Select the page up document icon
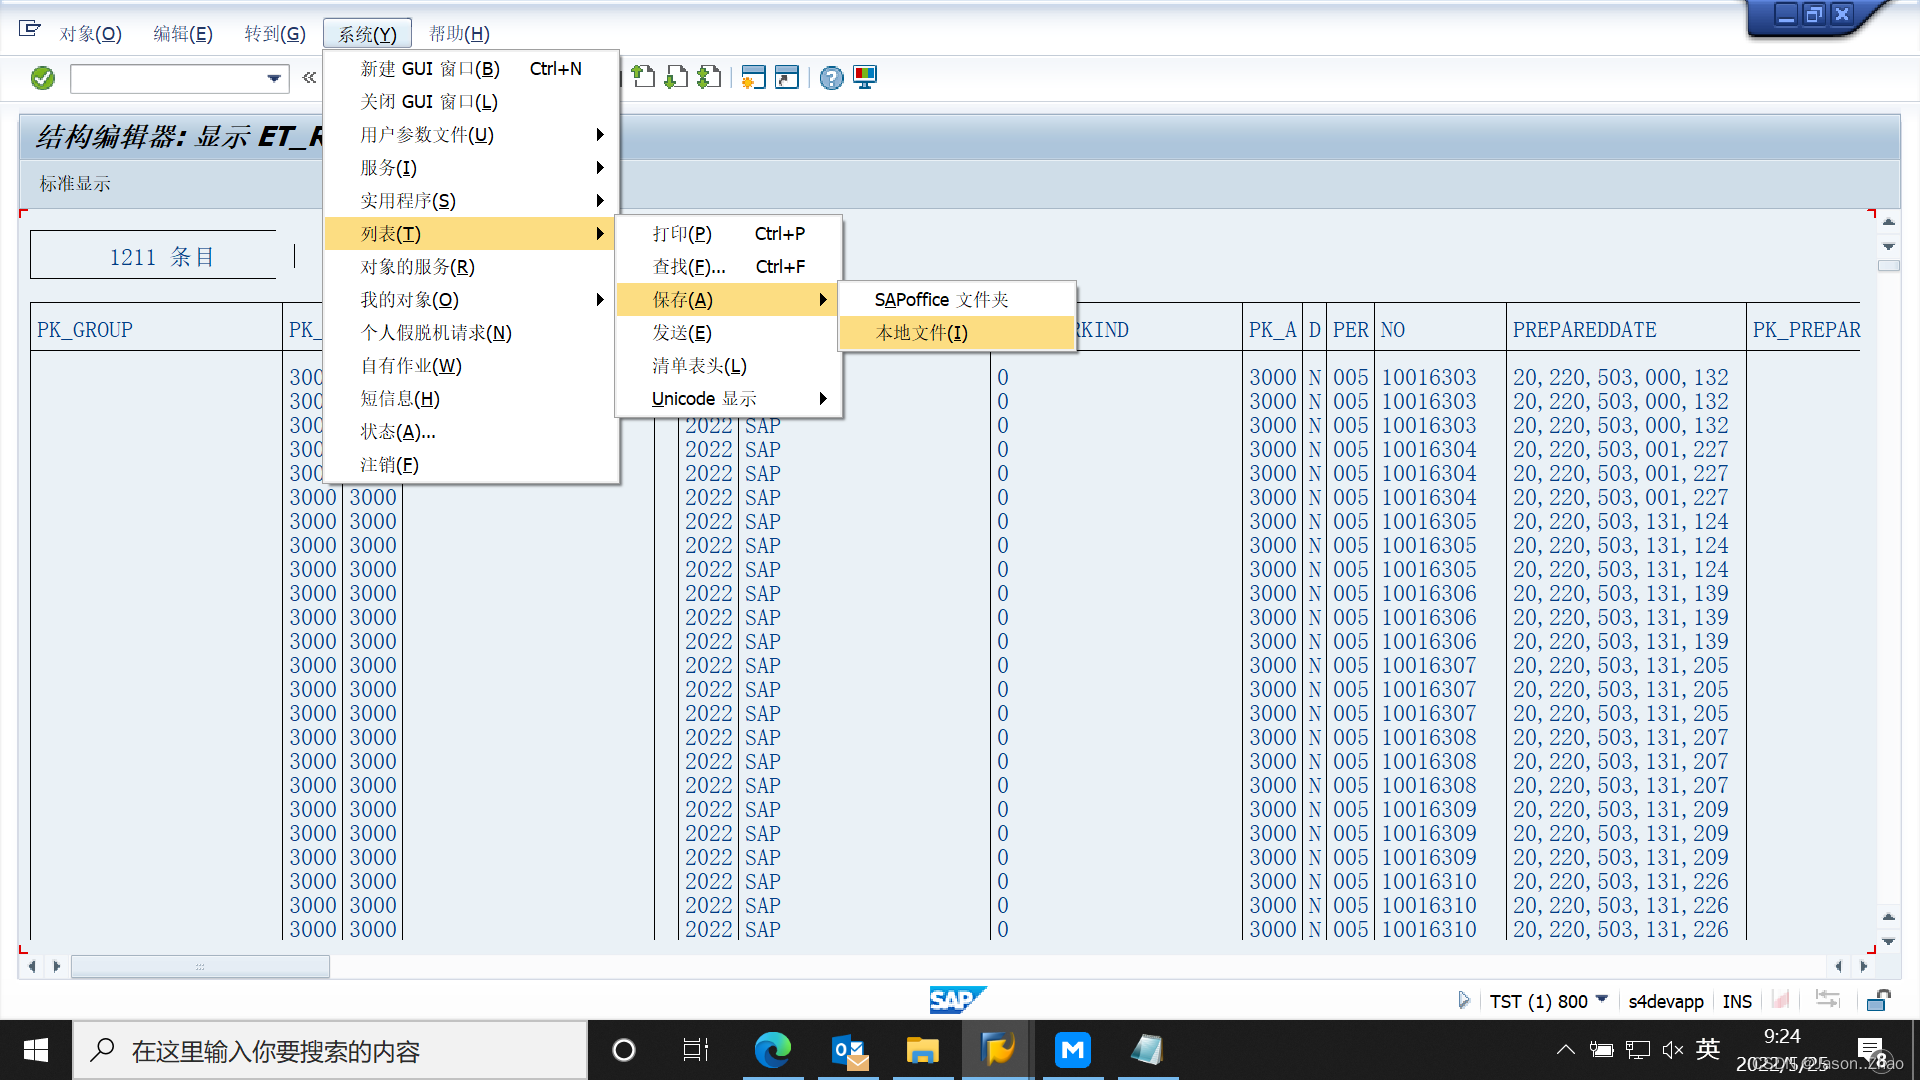The image size is (1920, 1080). coord(645,77)
